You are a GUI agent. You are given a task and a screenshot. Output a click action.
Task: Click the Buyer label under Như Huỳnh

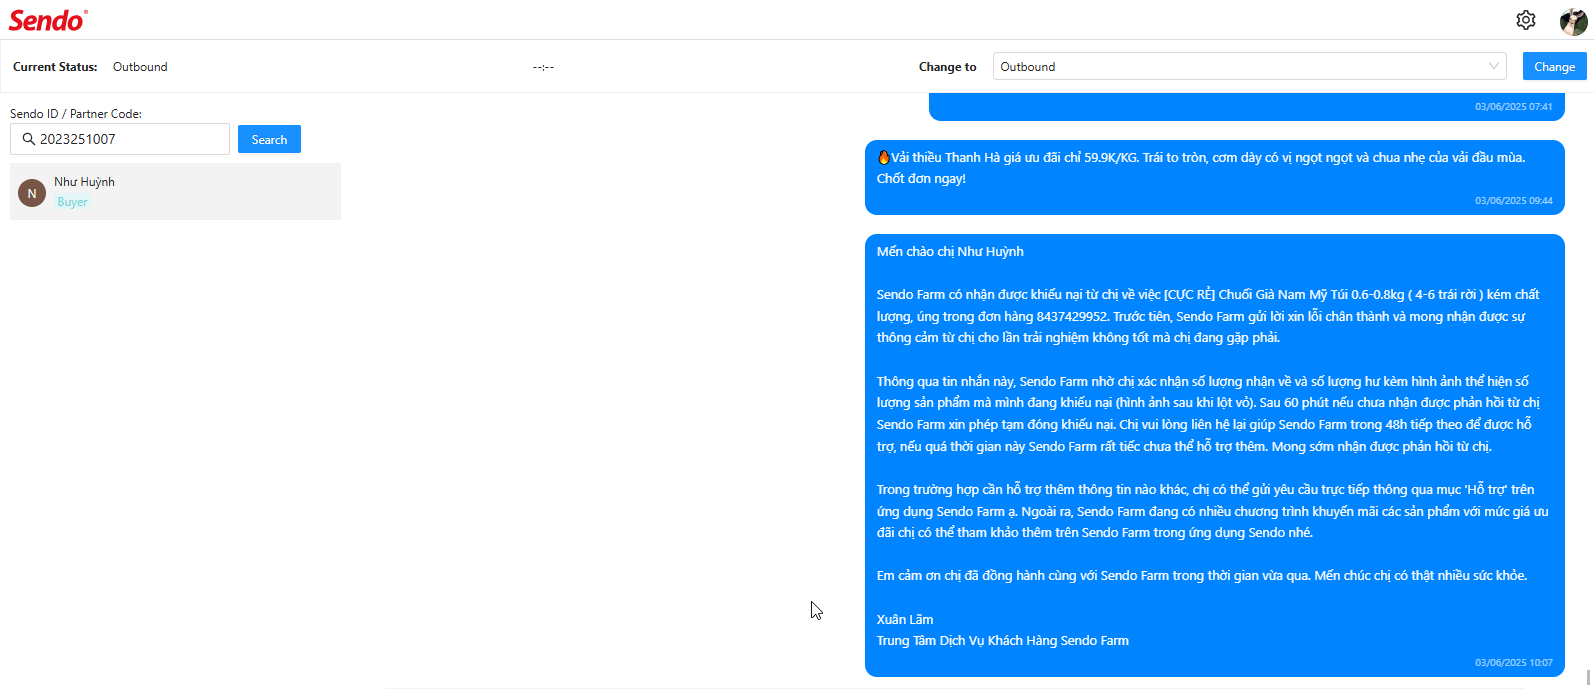[72, 202]
